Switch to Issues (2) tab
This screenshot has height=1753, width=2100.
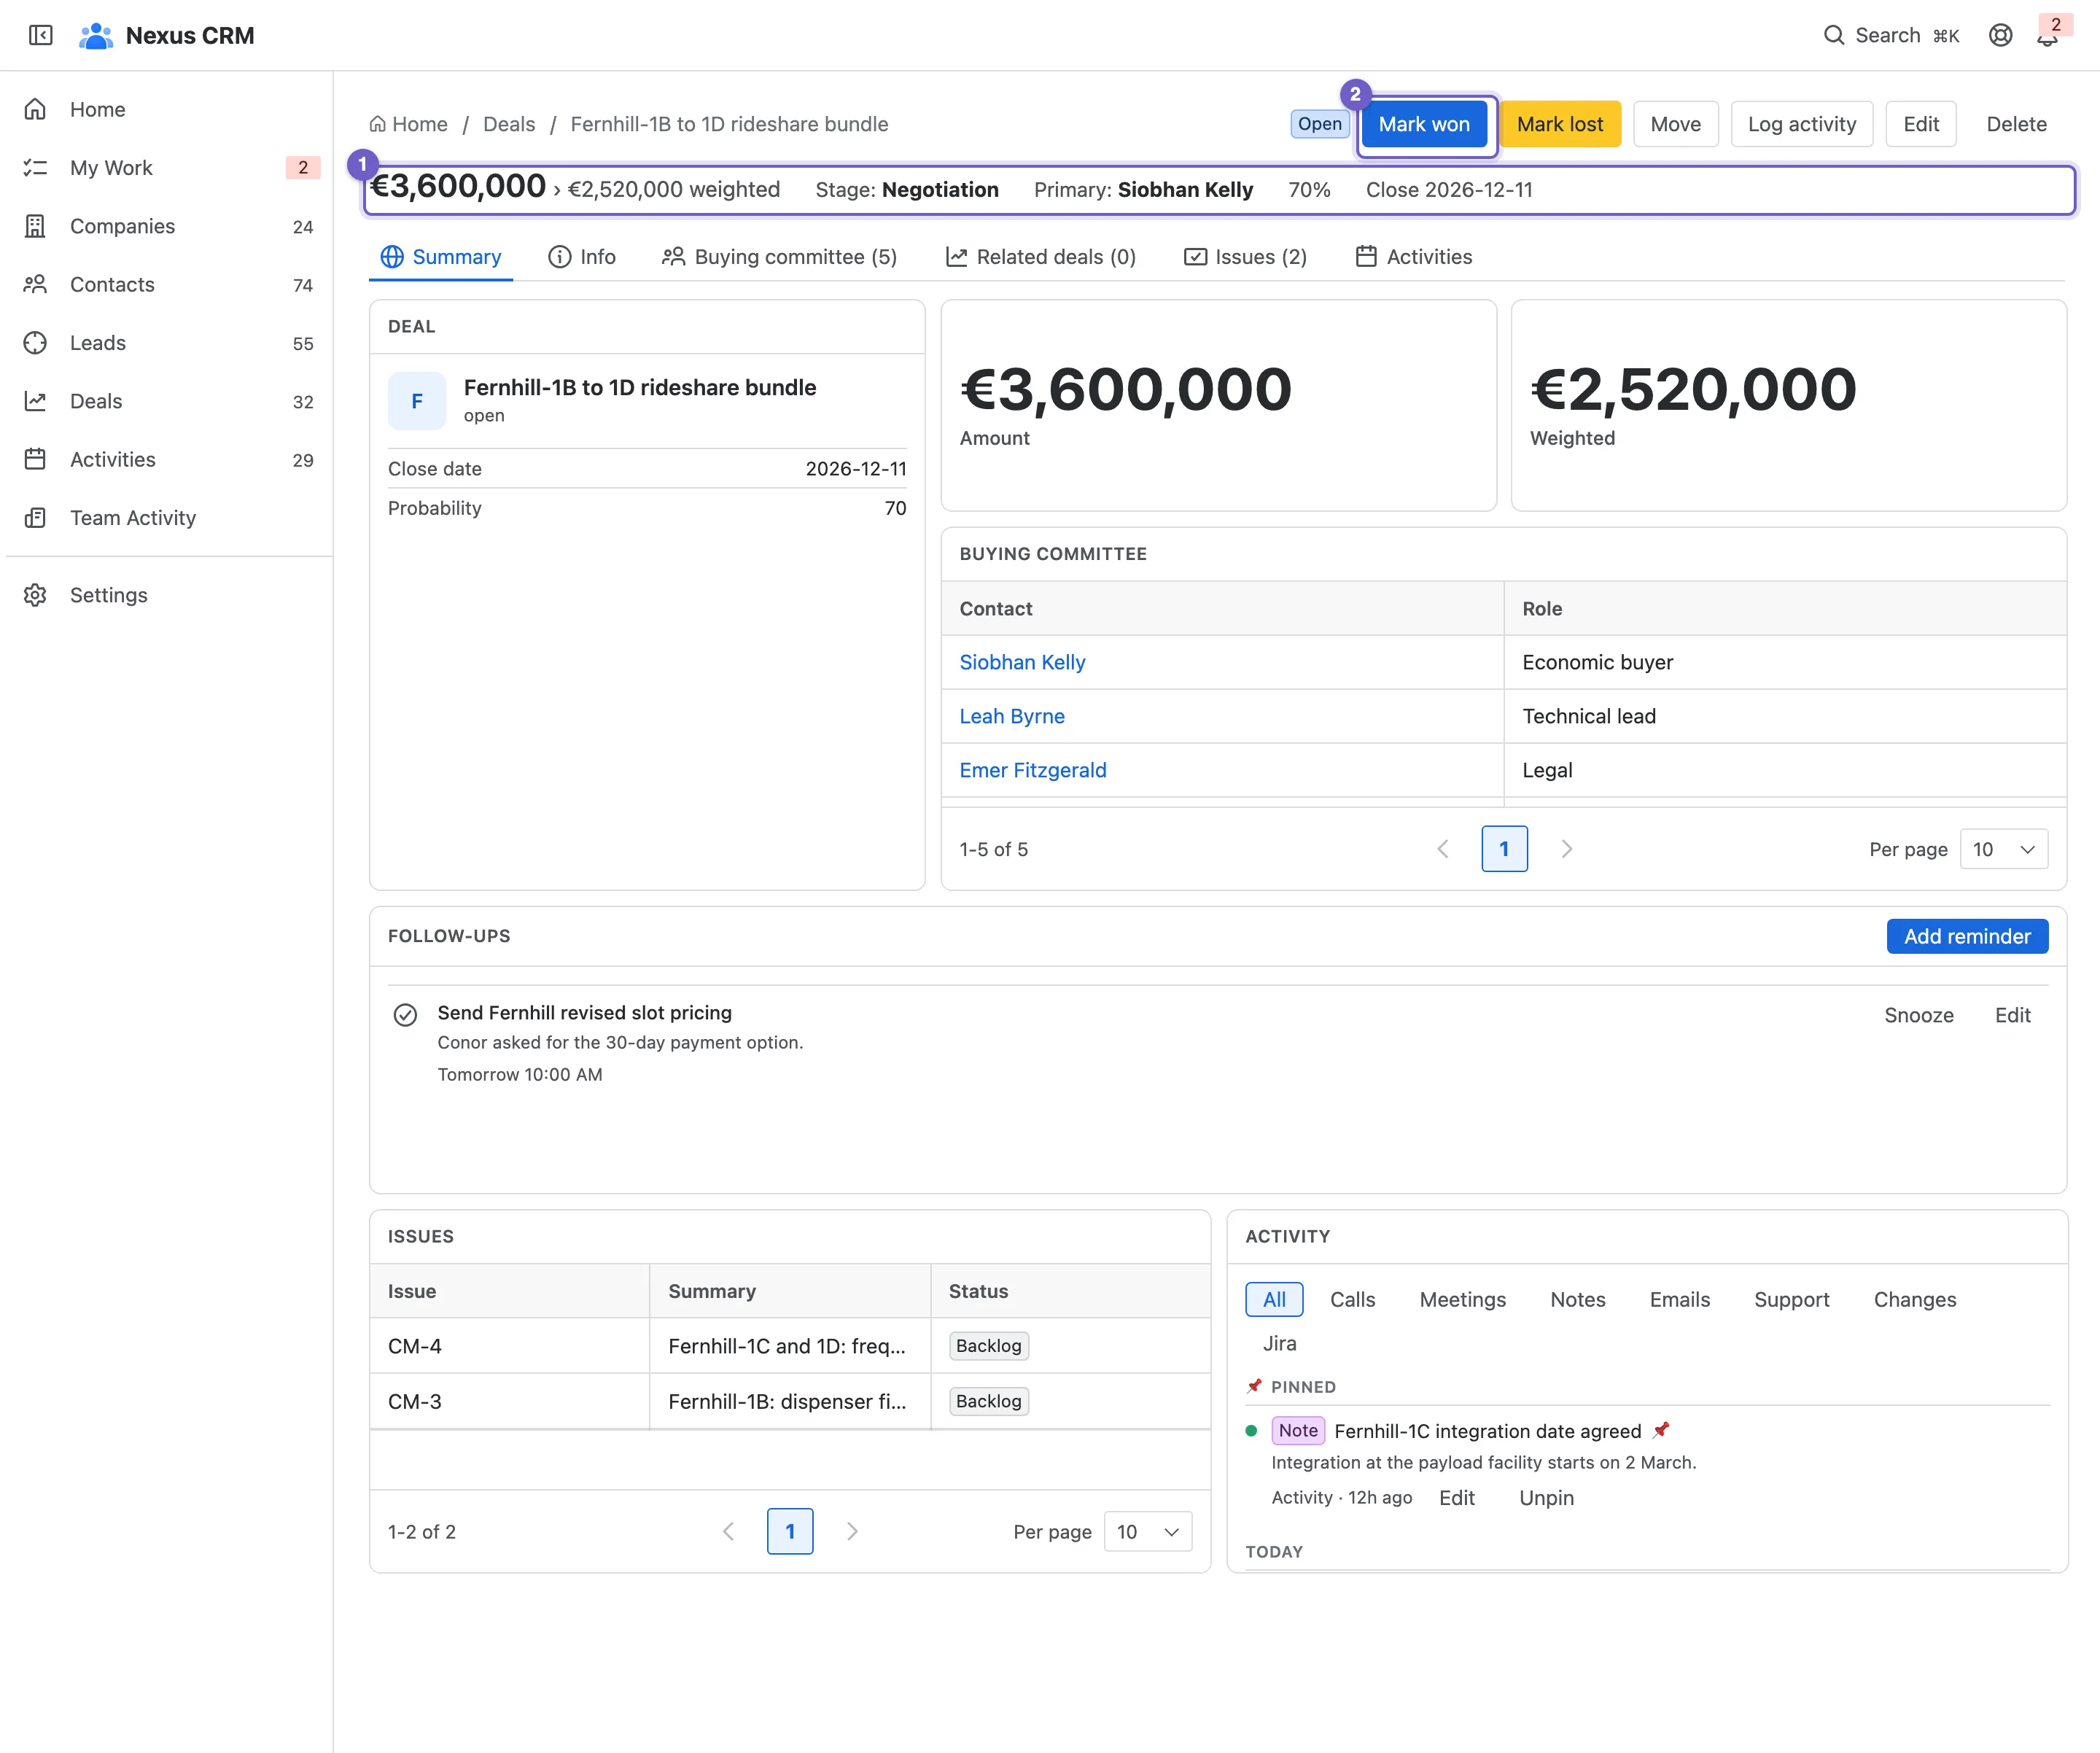click(1246, 257)
